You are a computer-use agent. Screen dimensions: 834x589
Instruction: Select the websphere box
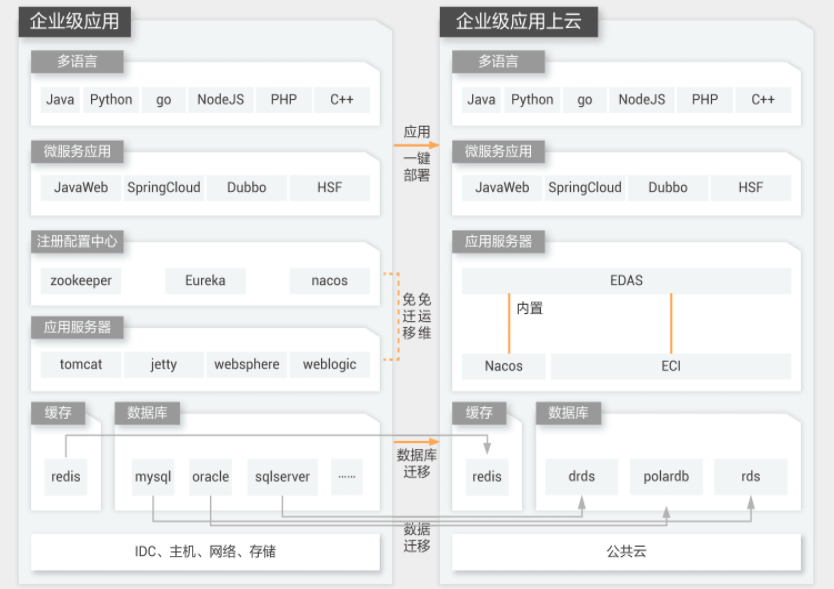(247, 364)
